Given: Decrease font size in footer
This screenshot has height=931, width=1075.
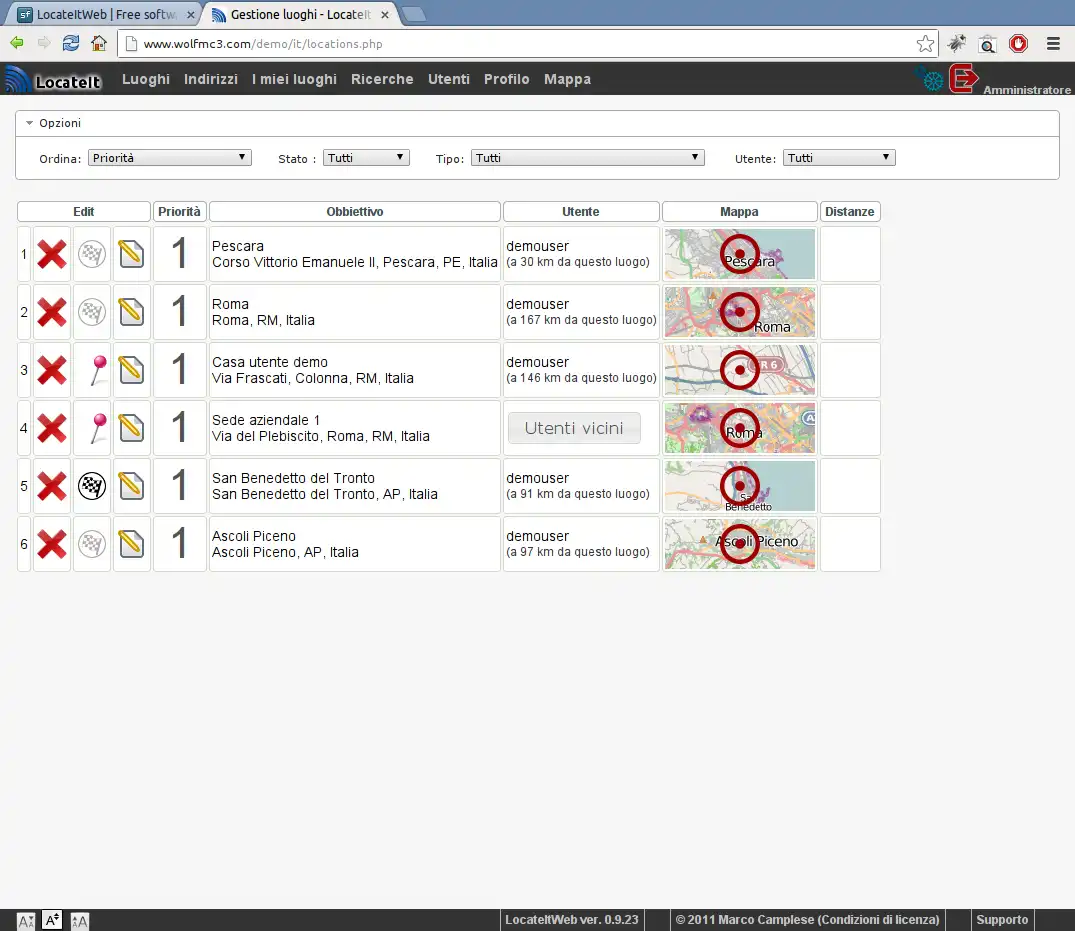Looking at the screenshot, I should pos(25,921).
